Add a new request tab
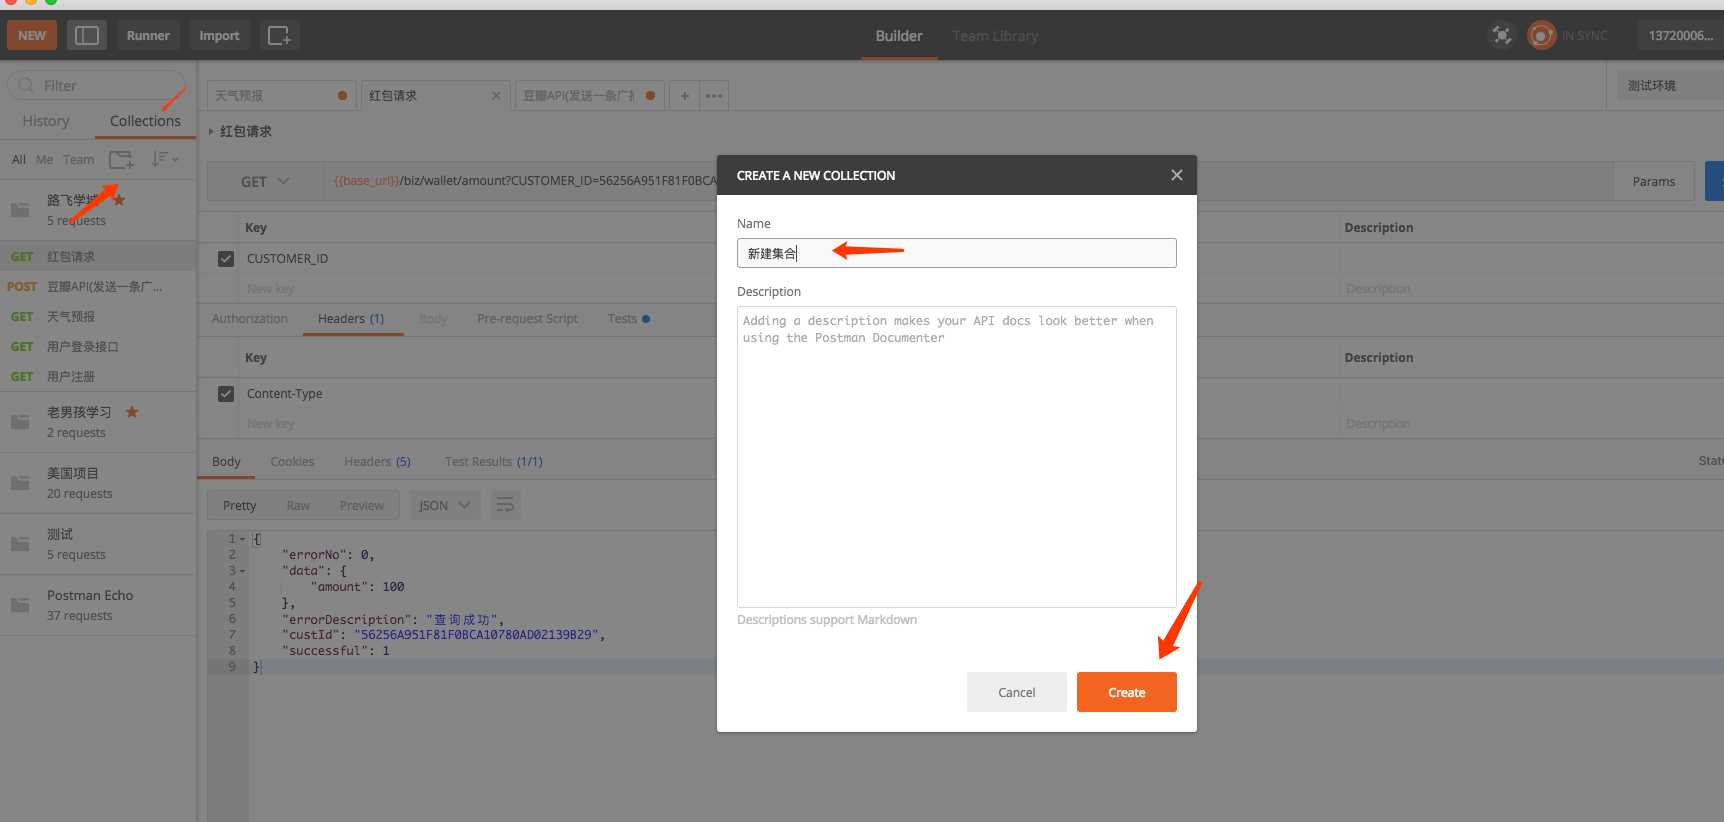The width and height of the screenshot is (1724, 822). pos(684,96)
